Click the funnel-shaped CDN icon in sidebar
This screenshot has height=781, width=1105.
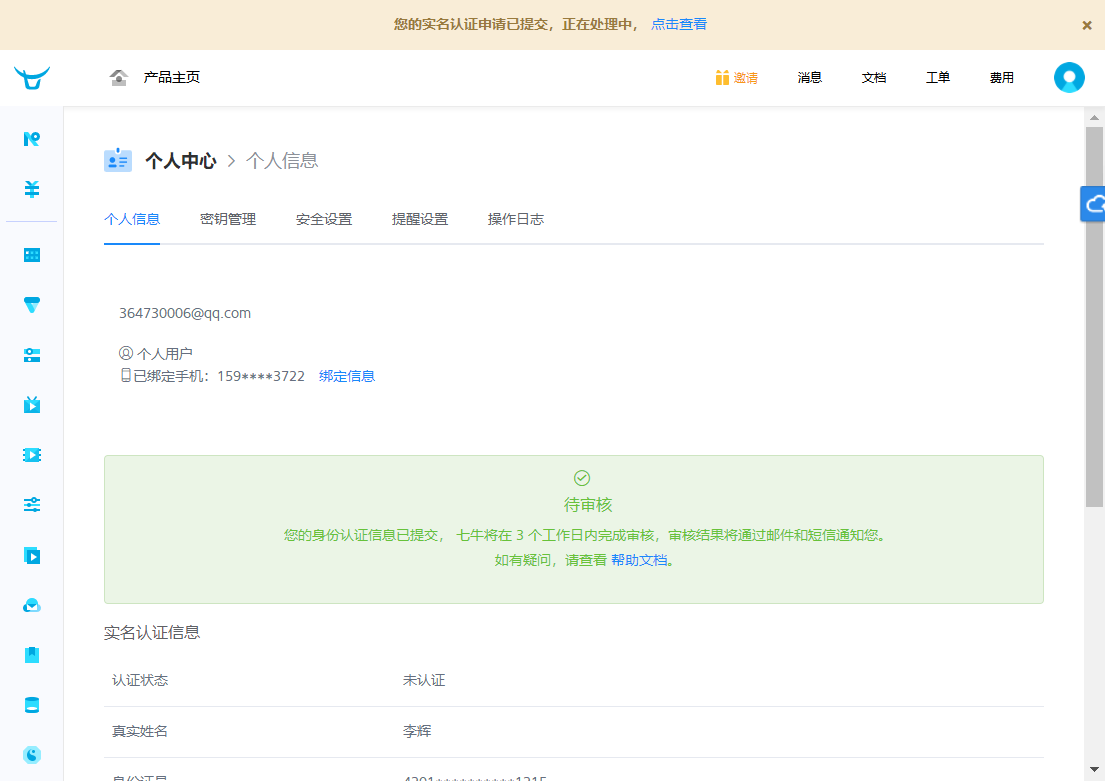(x=31, y=305)
